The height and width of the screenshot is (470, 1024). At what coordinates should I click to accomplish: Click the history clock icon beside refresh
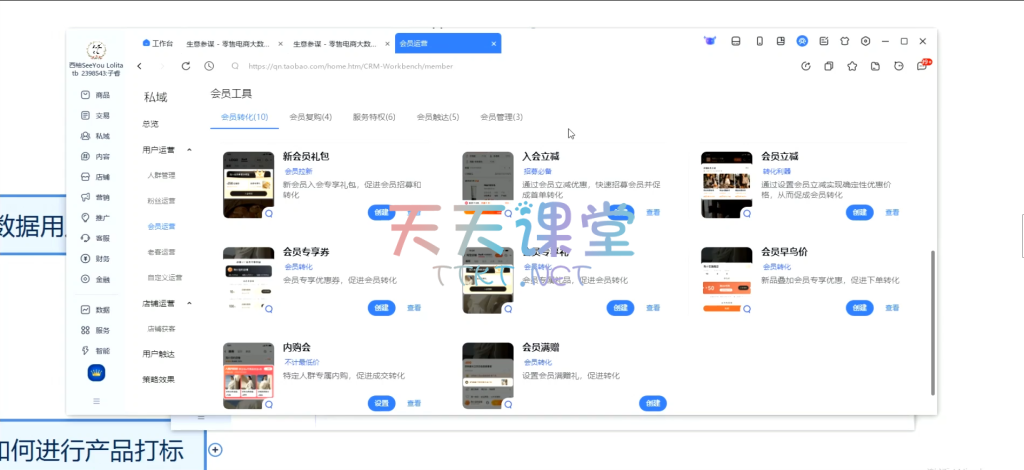pos(209,66)
